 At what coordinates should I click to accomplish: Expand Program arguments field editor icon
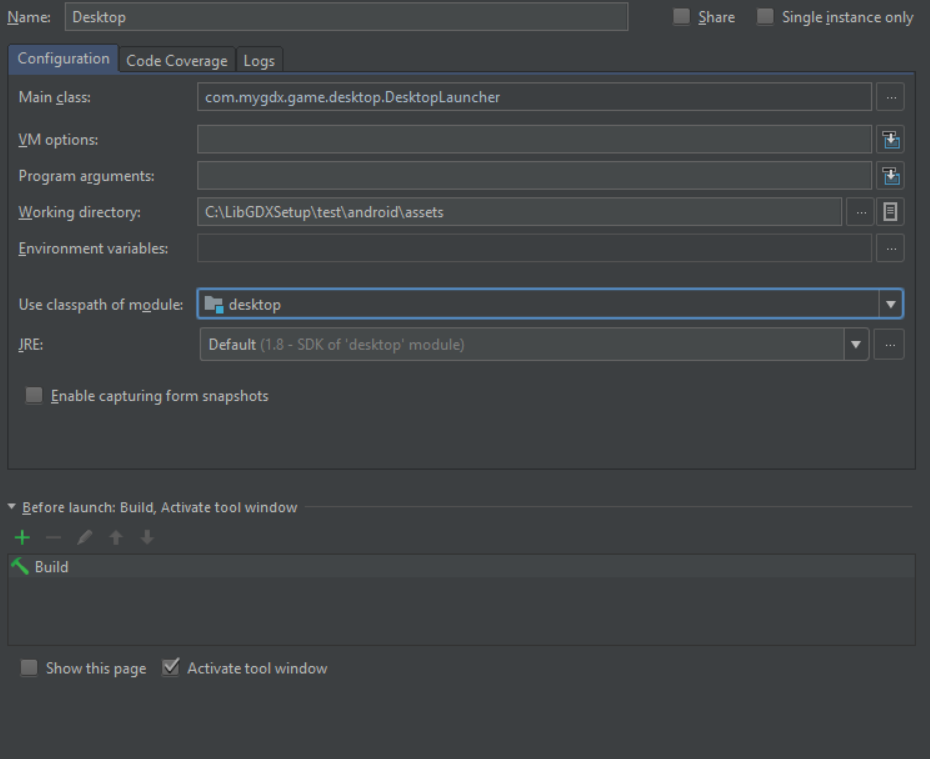890,176
